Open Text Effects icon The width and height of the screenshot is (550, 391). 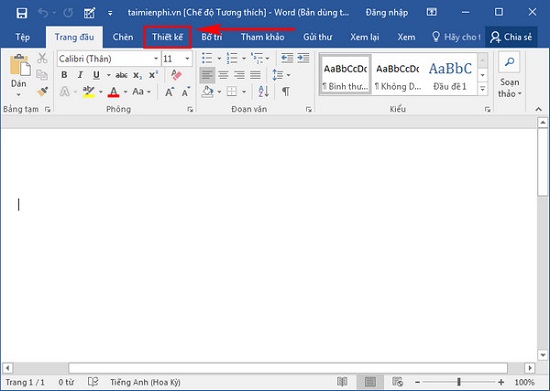(x=65, y=92)
